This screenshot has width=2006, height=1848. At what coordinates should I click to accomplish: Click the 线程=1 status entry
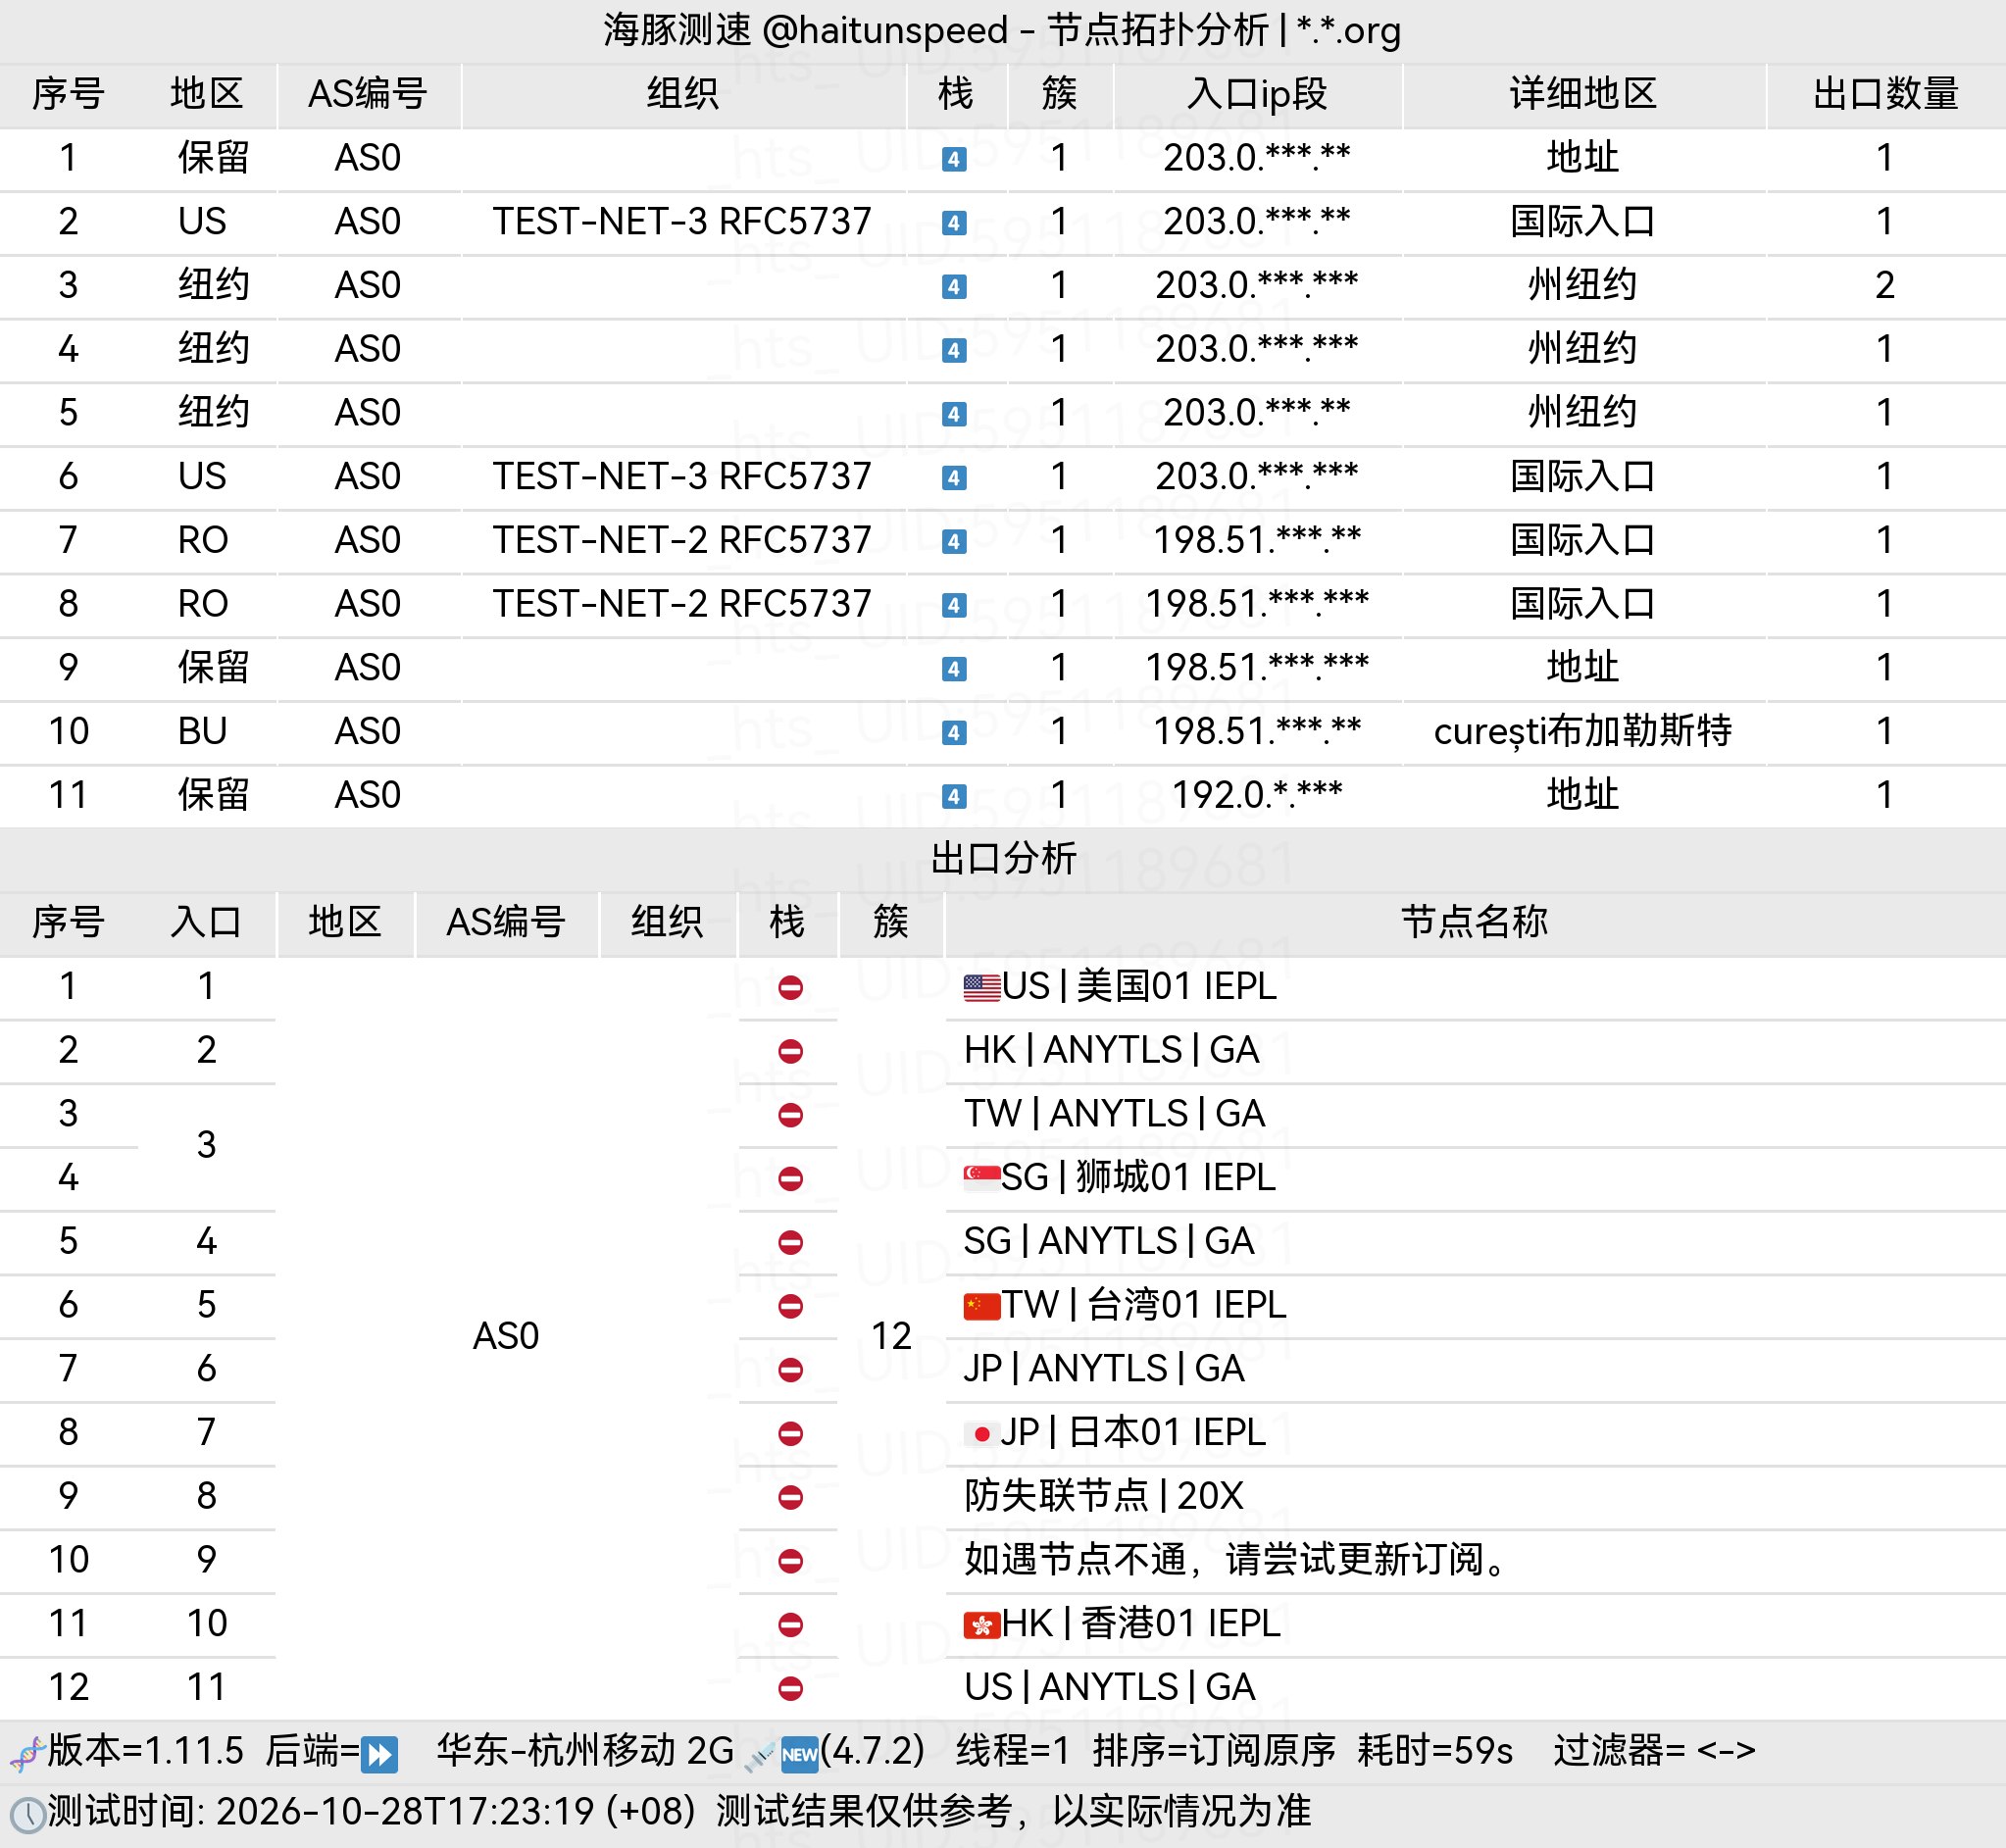pos(1013,1751)
